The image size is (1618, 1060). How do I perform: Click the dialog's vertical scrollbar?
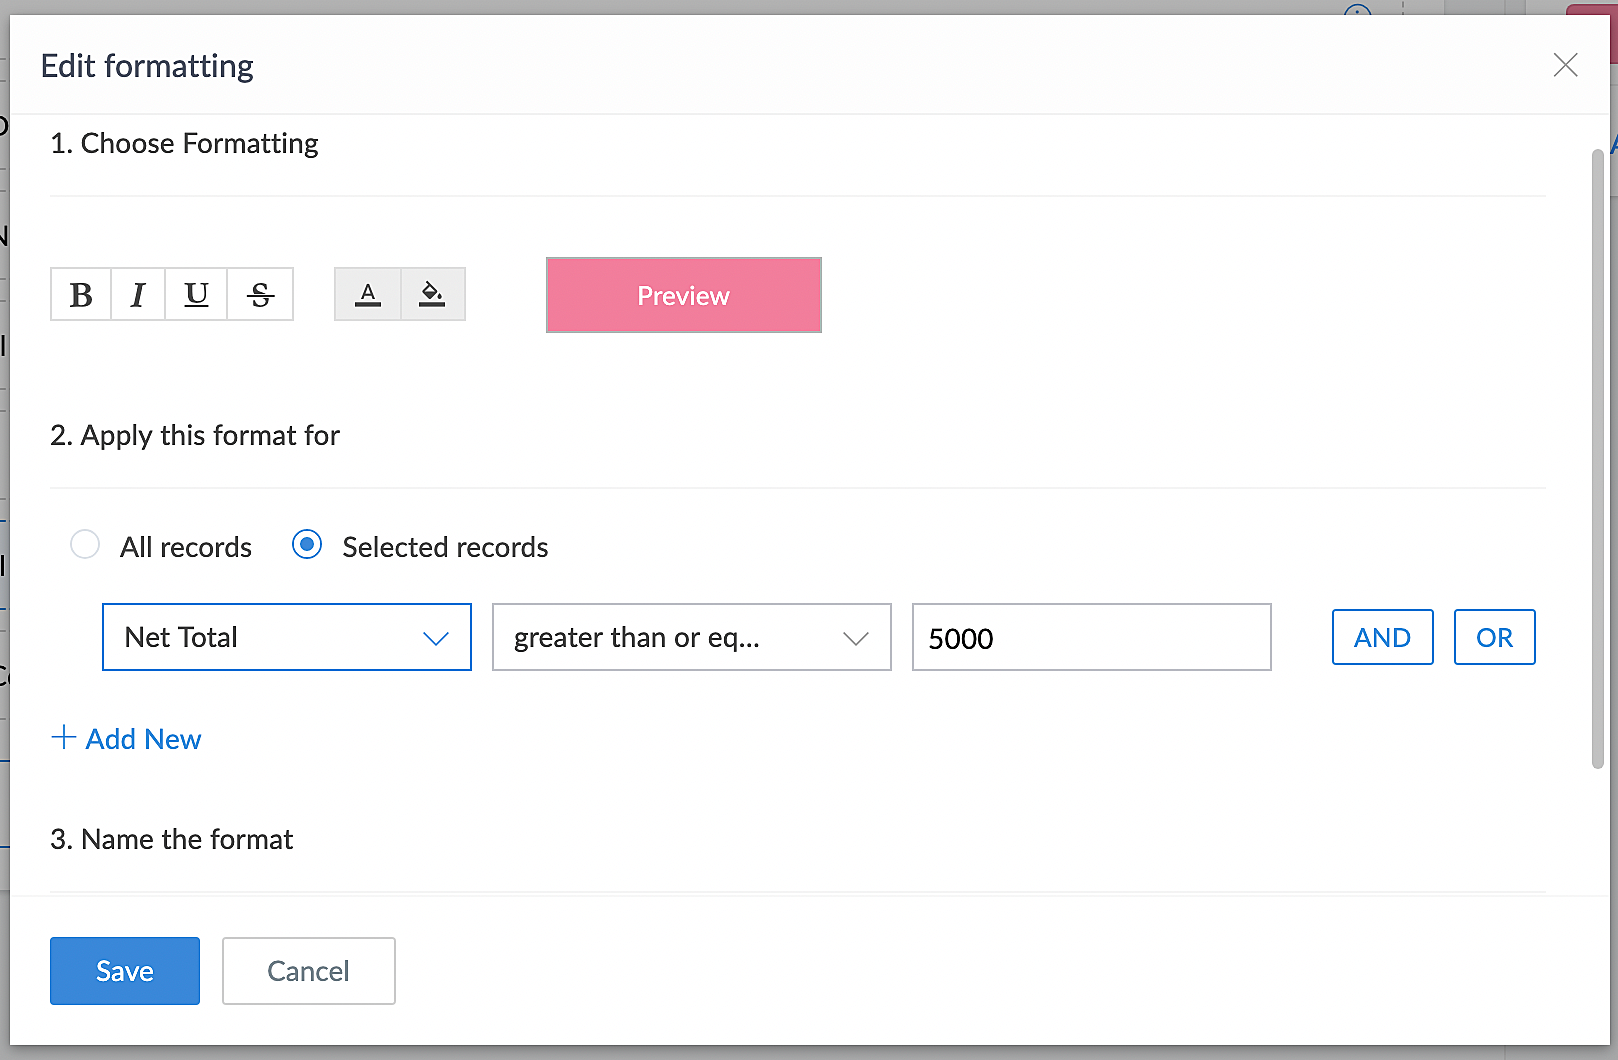click(1597, 460)
